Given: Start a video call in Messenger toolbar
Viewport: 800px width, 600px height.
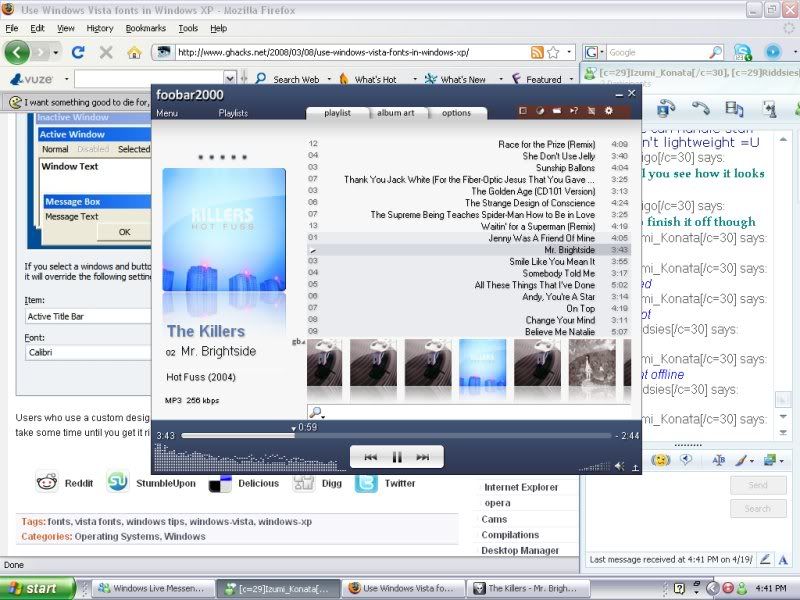Looking at the screenshot, I should [666, 108].
